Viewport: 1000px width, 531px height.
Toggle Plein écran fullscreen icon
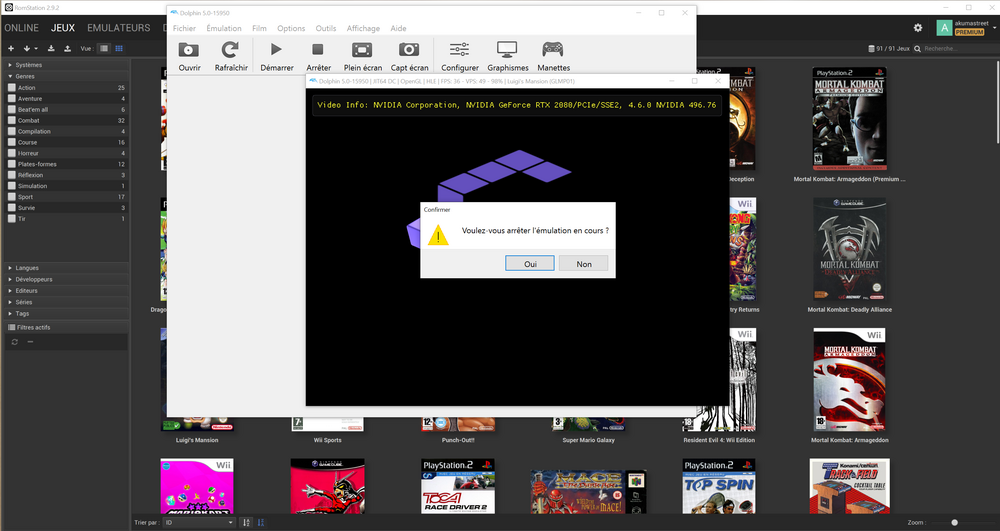point(362,50)
